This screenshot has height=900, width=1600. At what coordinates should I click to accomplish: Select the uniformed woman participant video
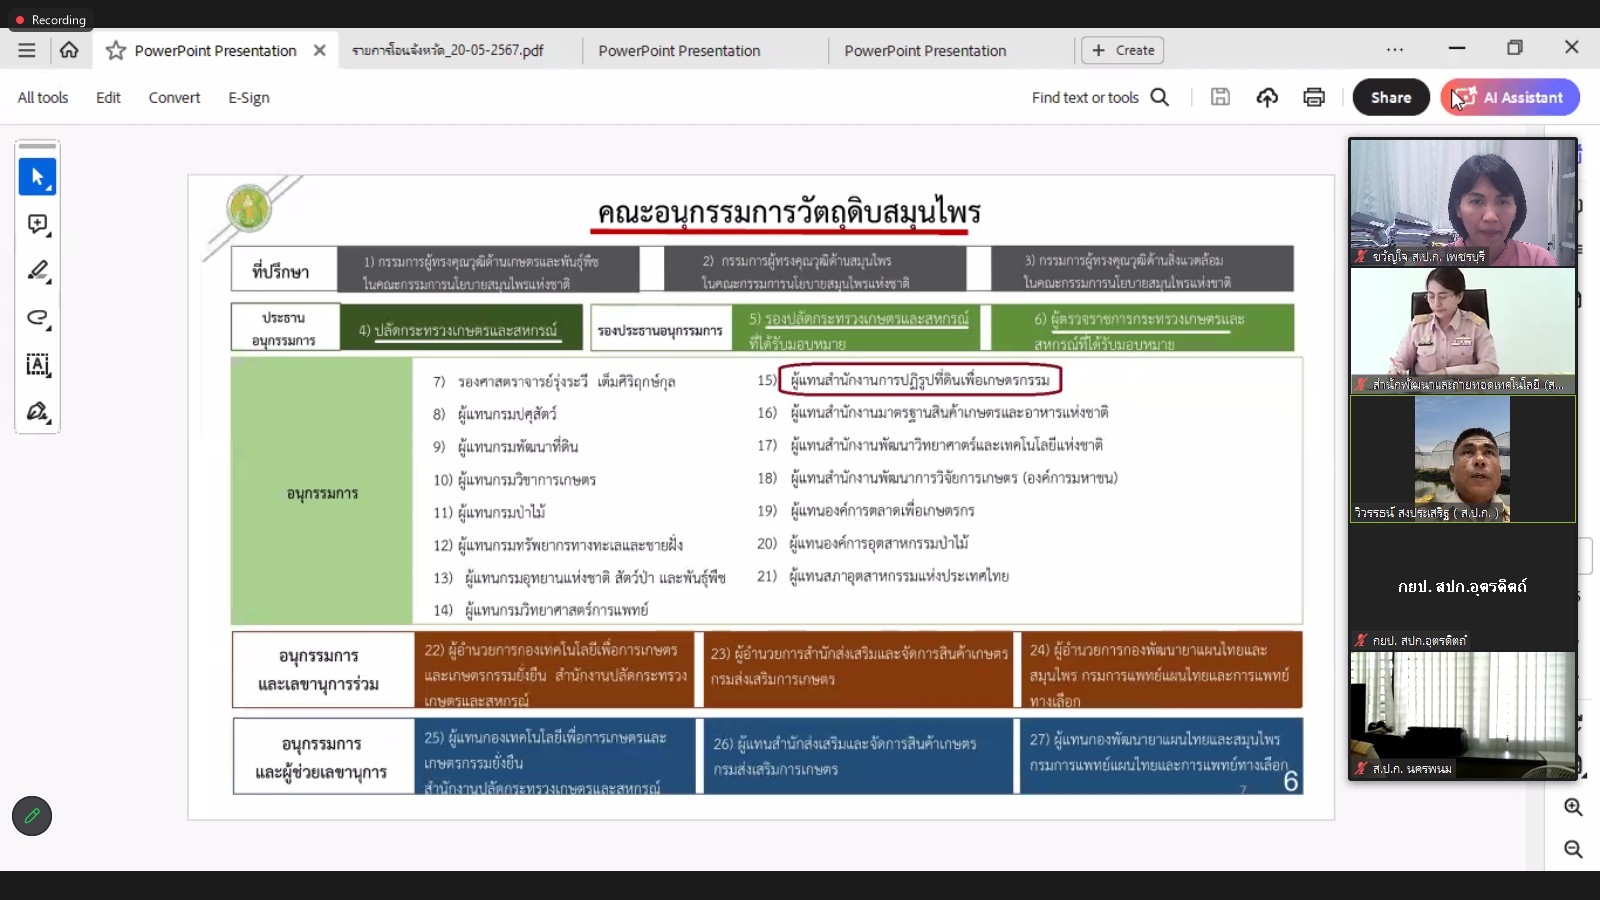[x=1462, y=330]
